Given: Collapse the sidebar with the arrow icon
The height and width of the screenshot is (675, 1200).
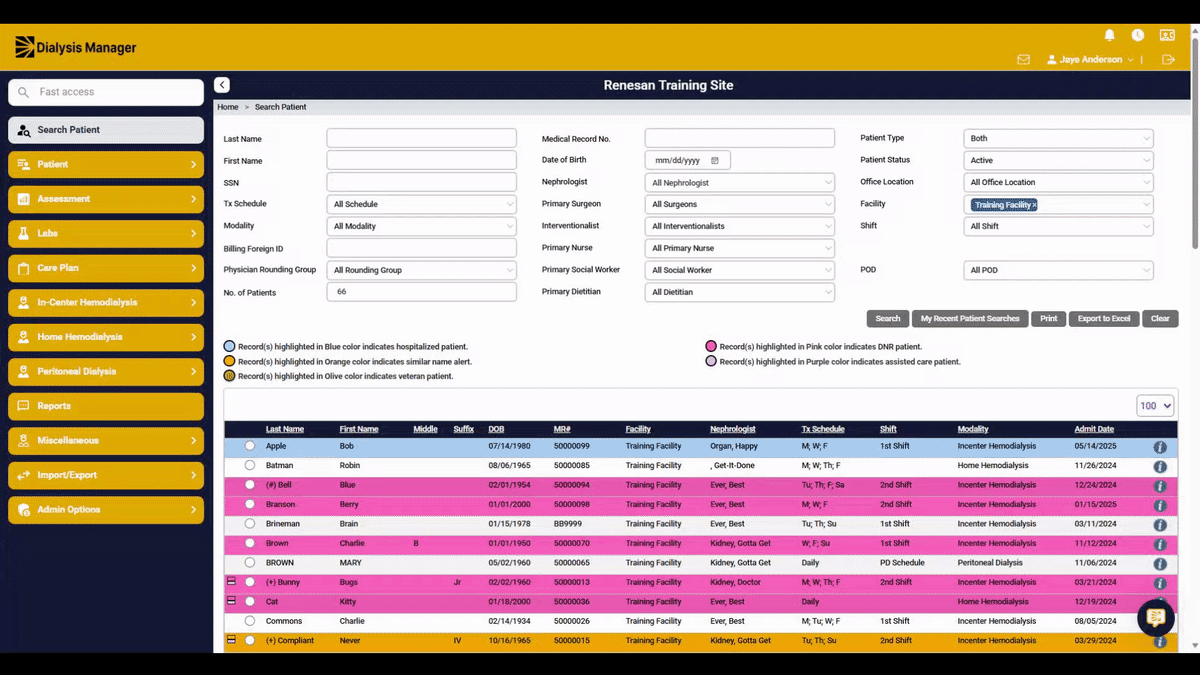Looking at the screenshot, I should click(222, 86).
